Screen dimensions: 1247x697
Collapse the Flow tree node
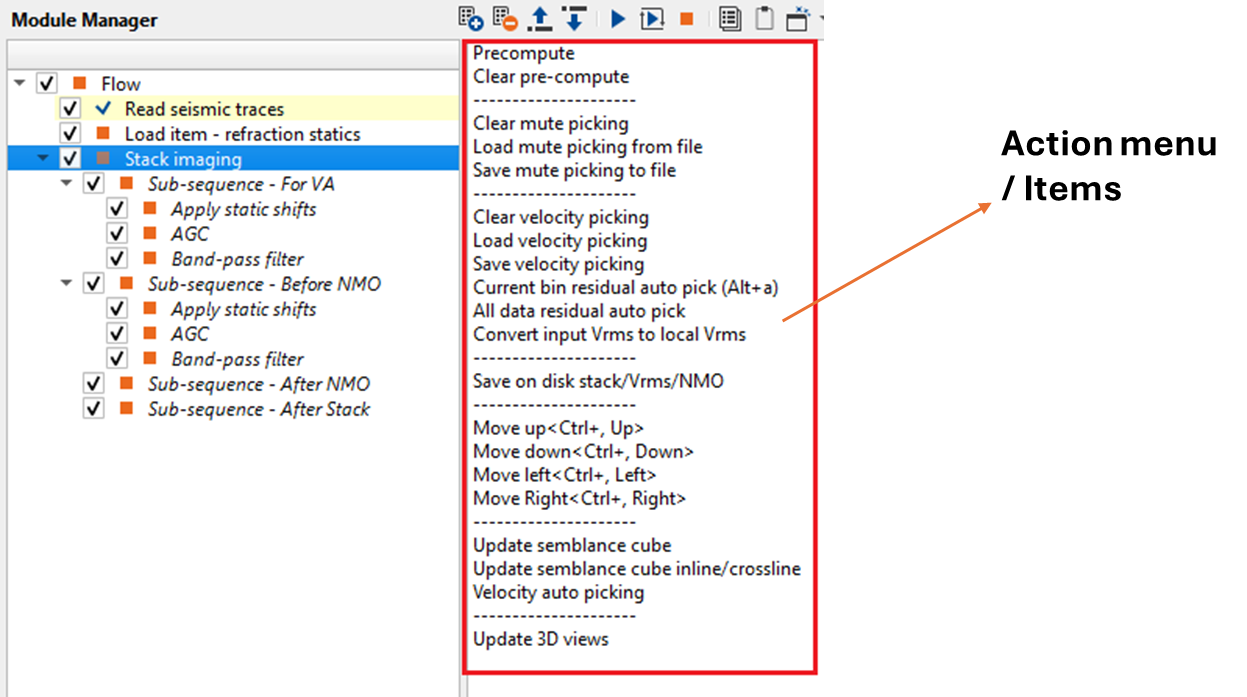(x=19, y=84)
